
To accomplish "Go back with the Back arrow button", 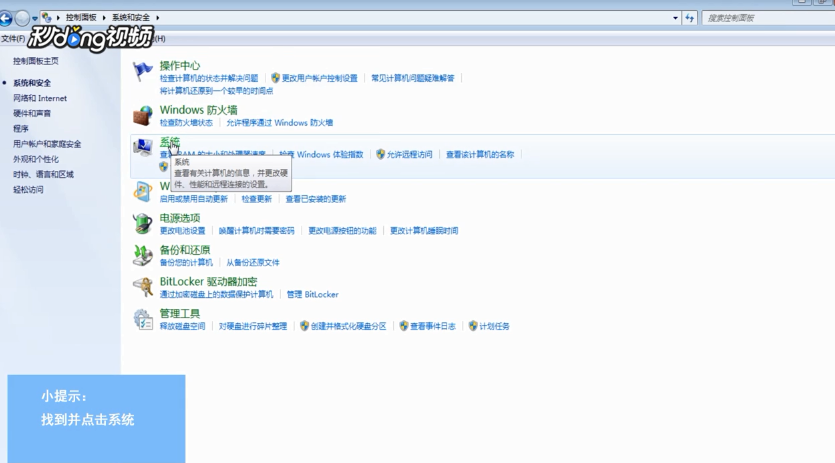I will click(x=6, y=19).
